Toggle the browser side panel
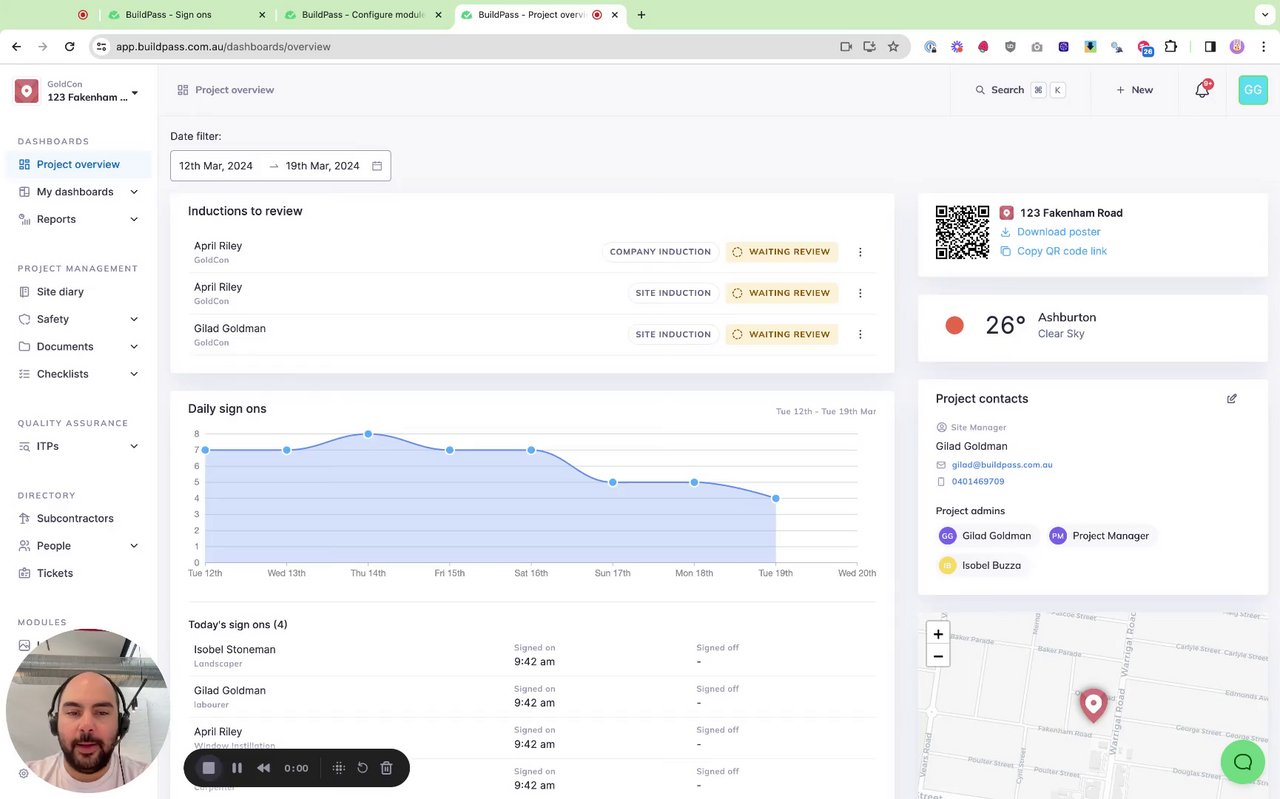Image resolution: width=1280 pixels, height=799 pixels. click(1210, 46)
